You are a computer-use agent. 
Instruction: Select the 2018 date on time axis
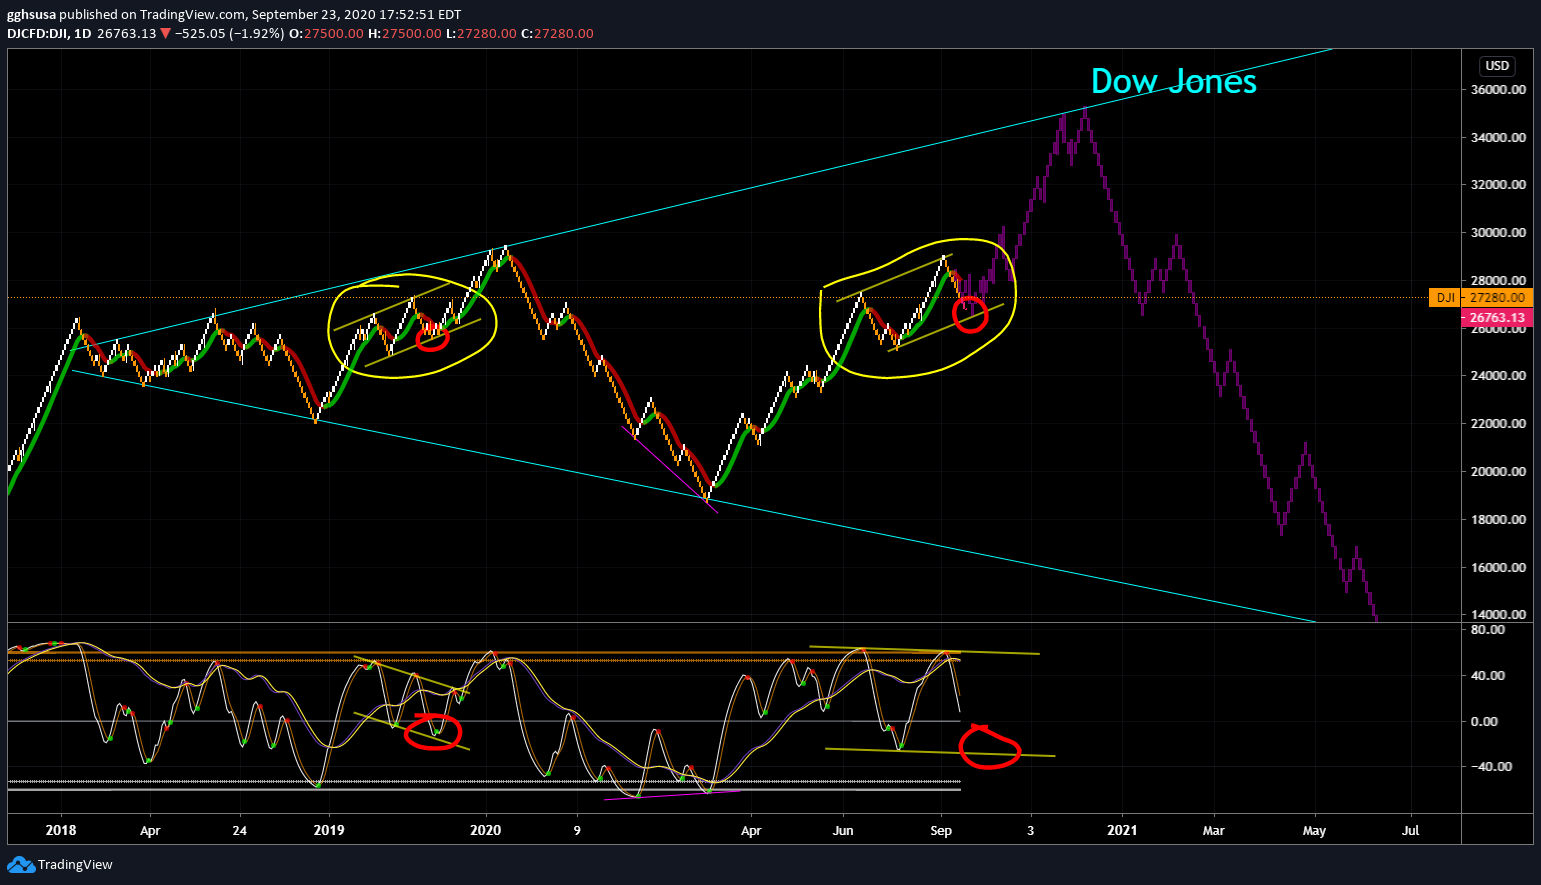point(61,831)
